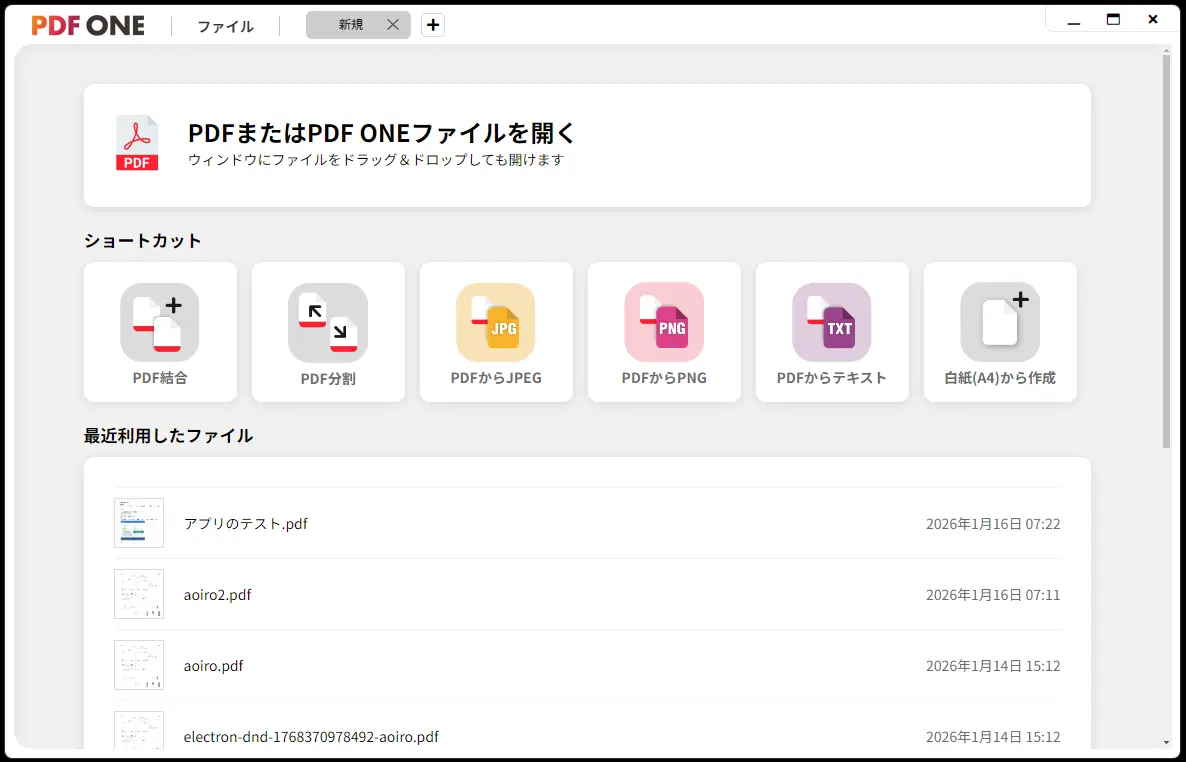Add a new tab with plus button
Image resolution: width=1186 pixels, height=762 pixels.
[433, 25]
